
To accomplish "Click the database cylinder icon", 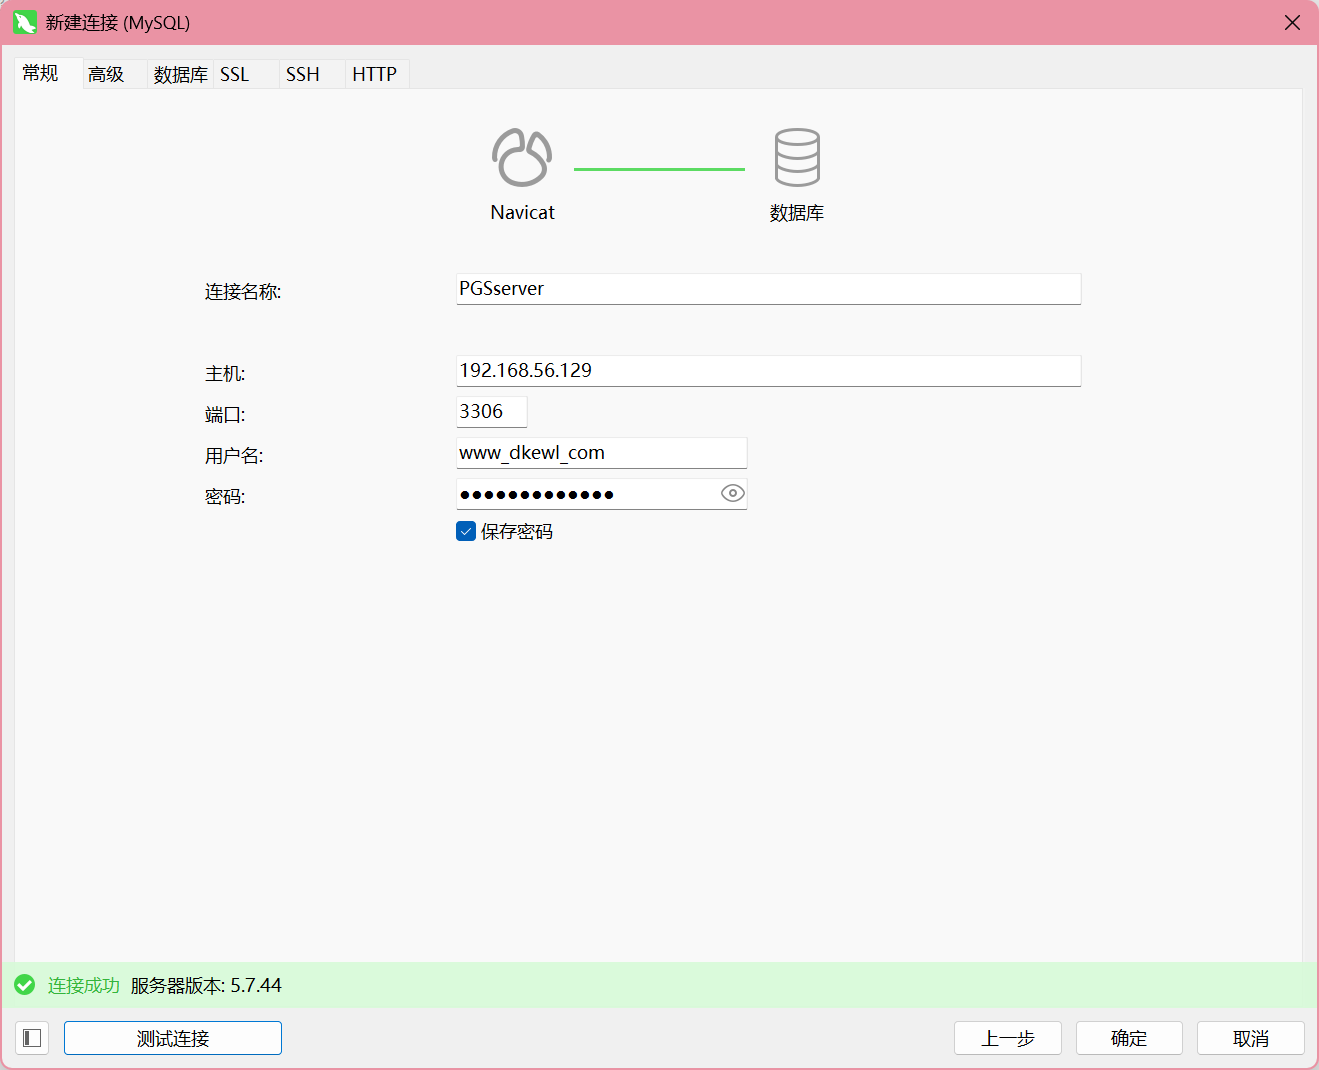I will (797, 157).
